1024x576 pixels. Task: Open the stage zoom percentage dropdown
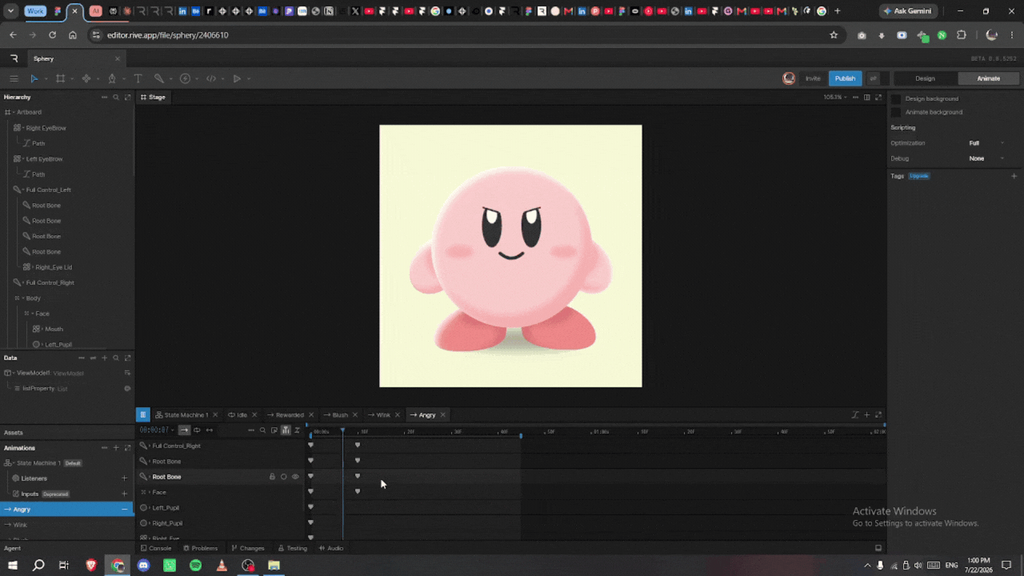tap(835, 97)
